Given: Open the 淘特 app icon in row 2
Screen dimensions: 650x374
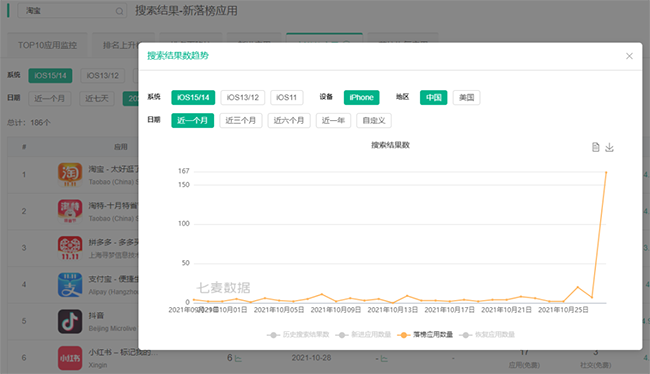Looking at the screenshot, I should point(70,211).
